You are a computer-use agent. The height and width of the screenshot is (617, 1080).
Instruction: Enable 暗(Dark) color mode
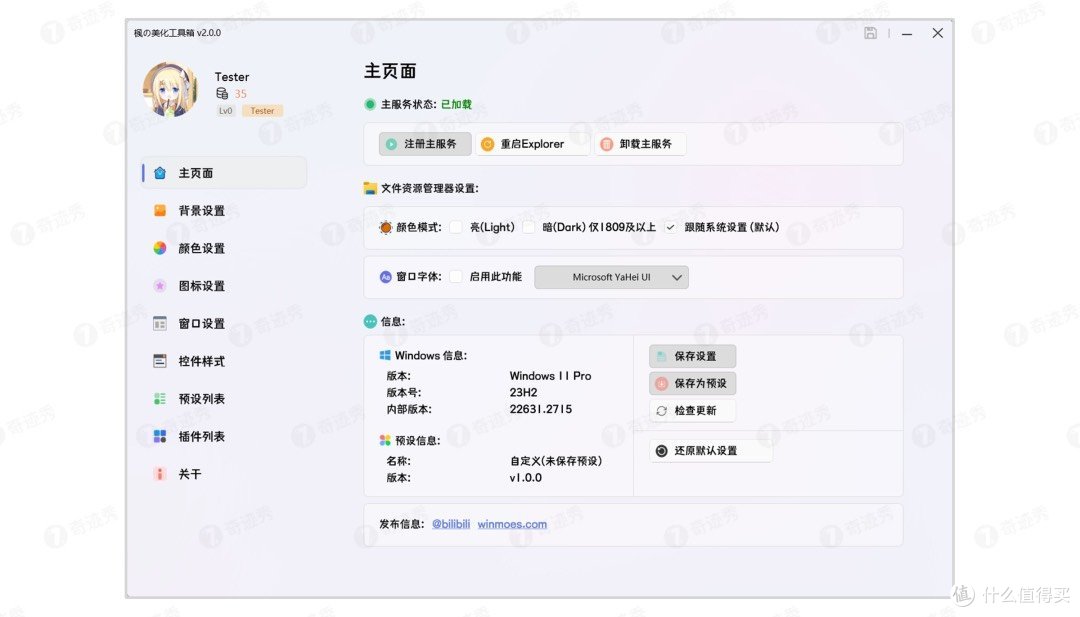point(530,227)
